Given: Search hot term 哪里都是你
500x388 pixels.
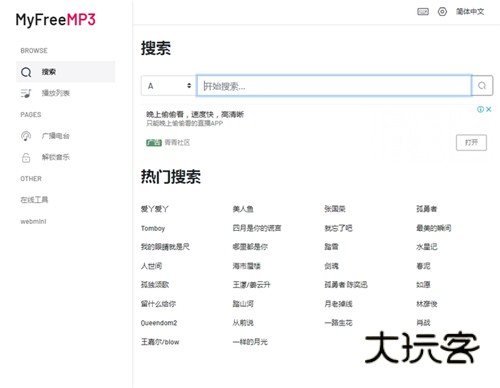Looking at the screenshot, I should 250,247.
